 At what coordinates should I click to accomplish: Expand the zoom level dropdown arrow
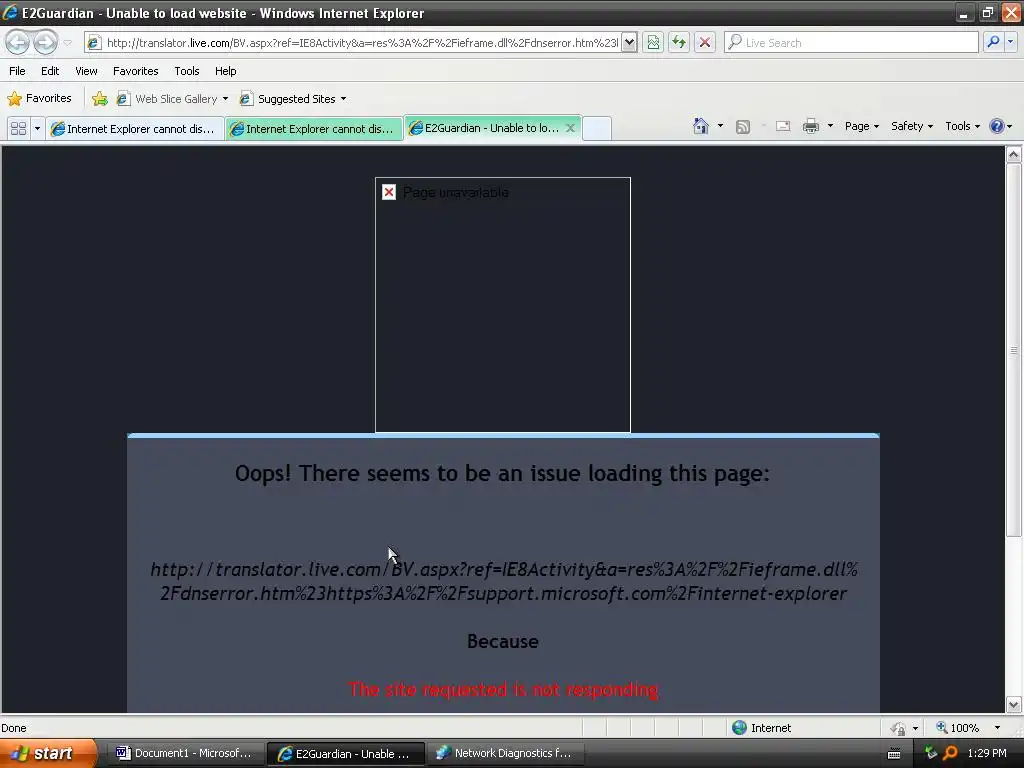997,728
